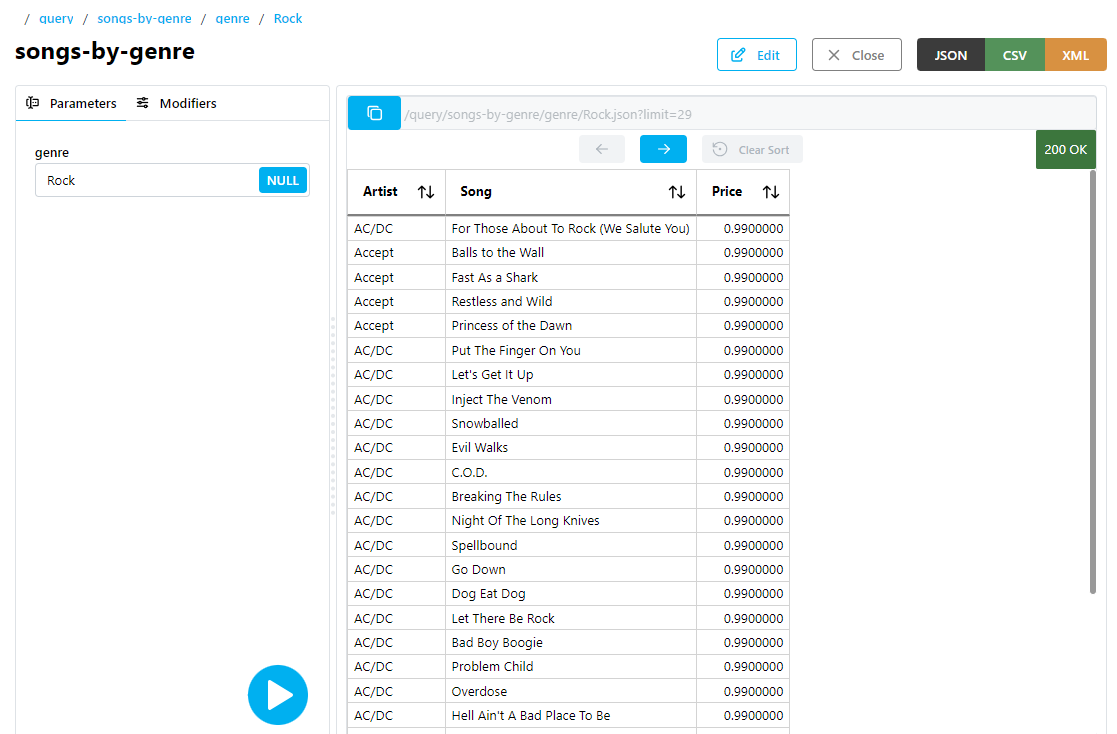Sort the table by Artist column arrows
This screenshot has height=734, width=1117.
tap(426, 192)
